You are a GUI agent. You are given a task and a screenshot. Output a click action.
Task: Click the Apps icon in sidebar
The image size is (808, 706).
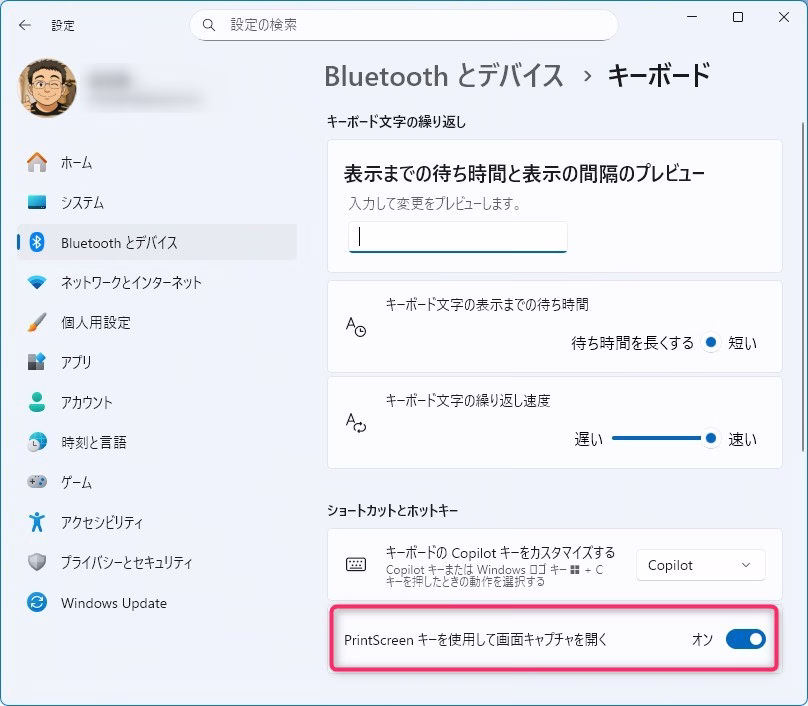(37, 362)
